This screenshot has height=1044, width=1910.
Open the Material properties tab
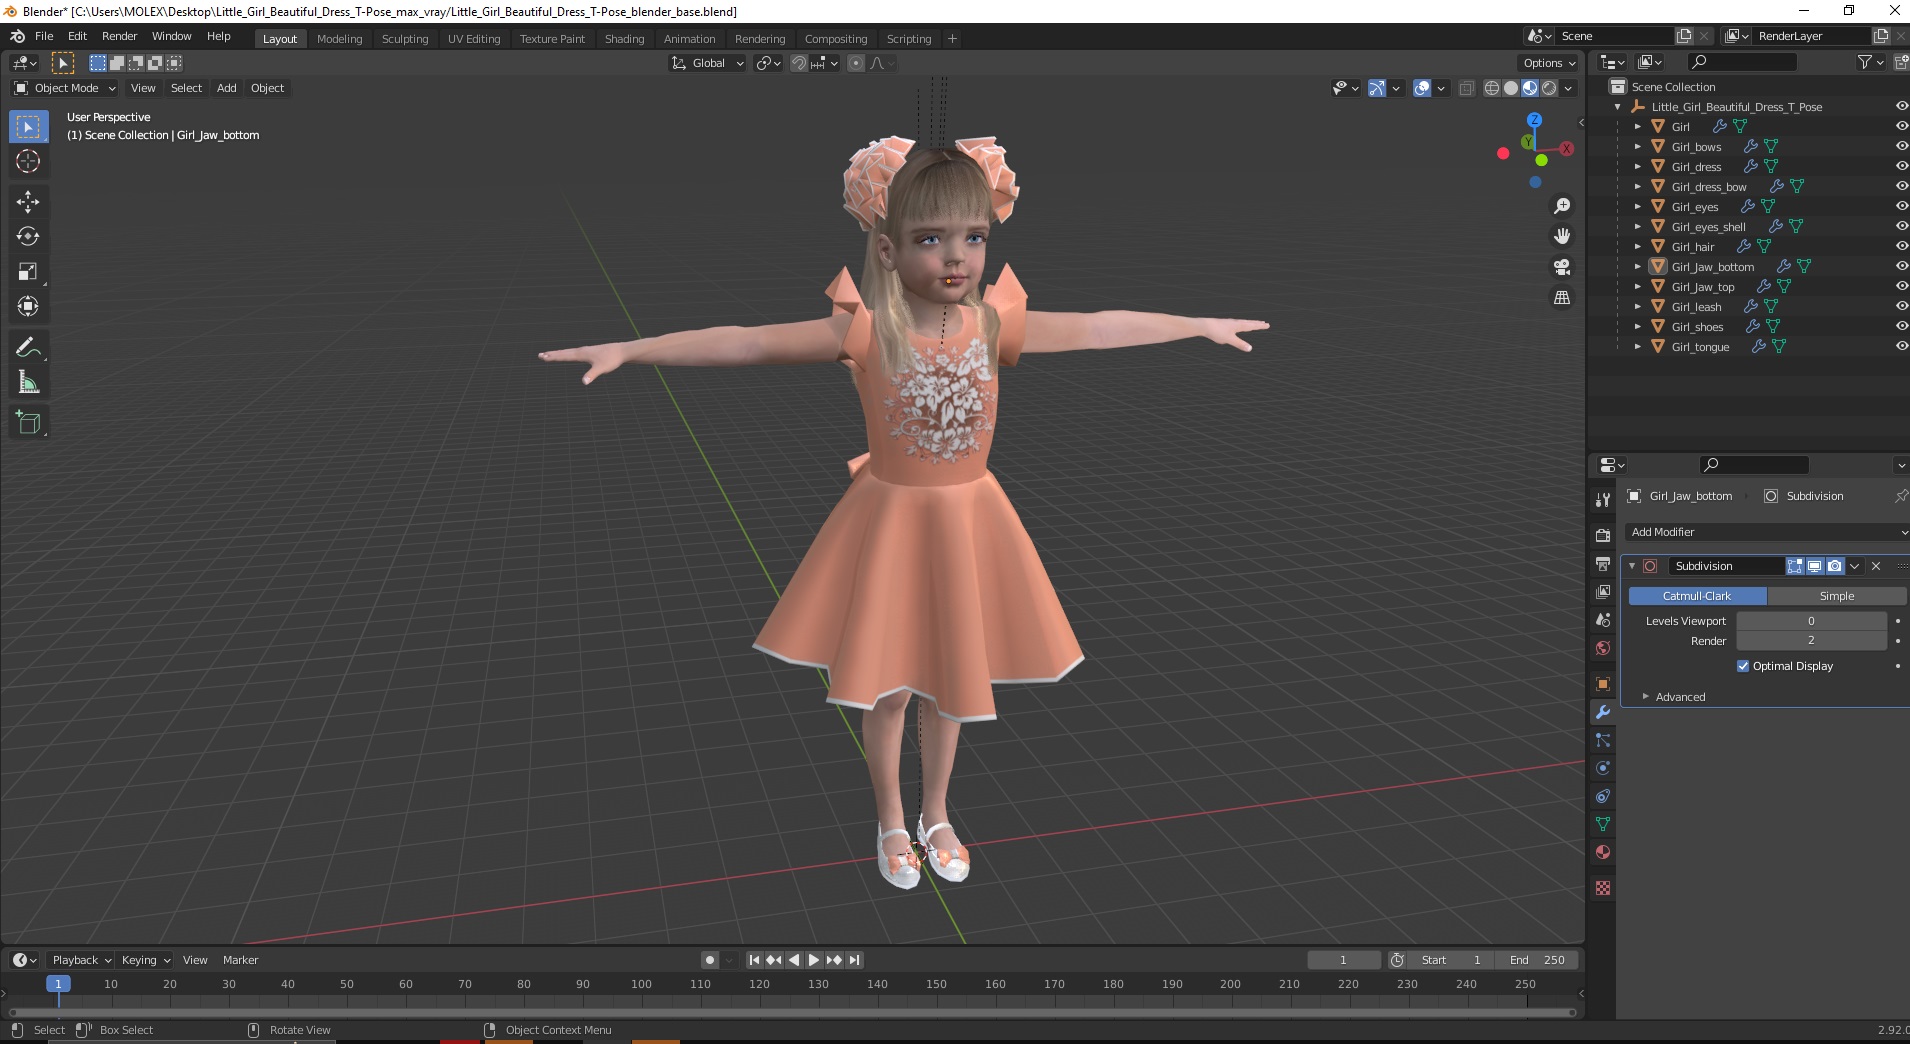[1603, 852]
